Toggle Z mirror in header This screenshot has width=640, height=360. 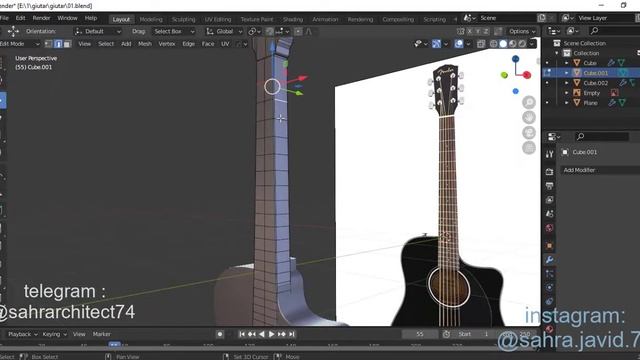click(x=486, y=31)
